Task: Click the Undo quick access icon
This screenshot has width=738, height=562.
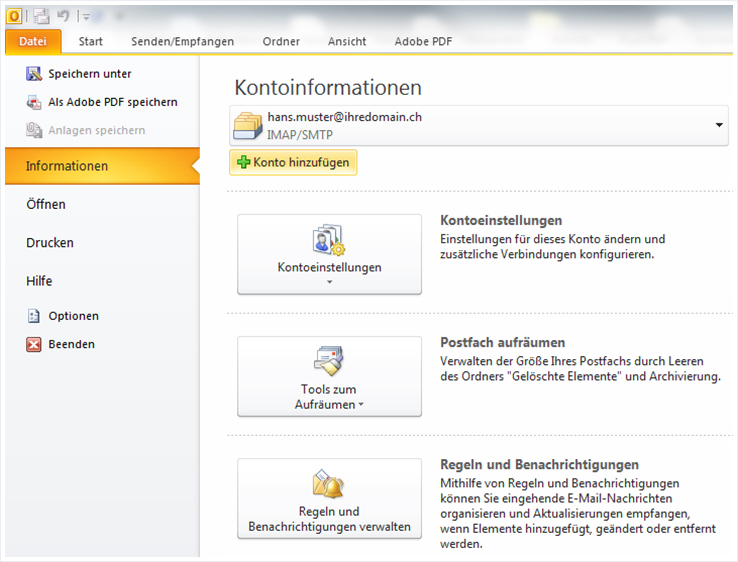Action: [63, 16]
